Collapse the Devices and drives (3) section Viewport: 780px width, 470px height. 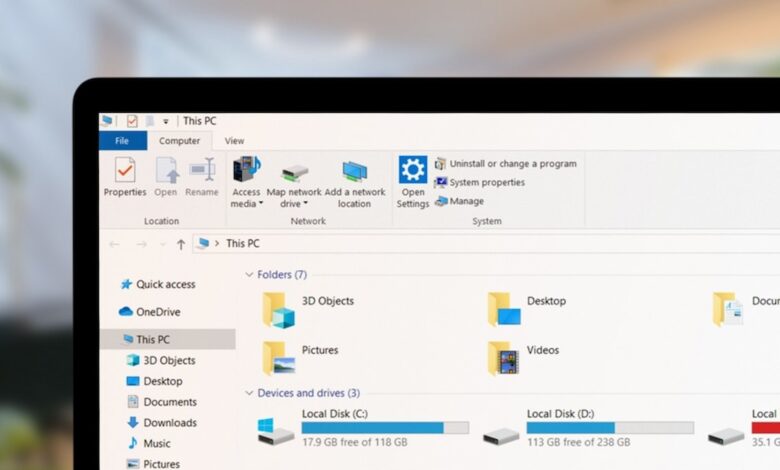coord(249,393)
